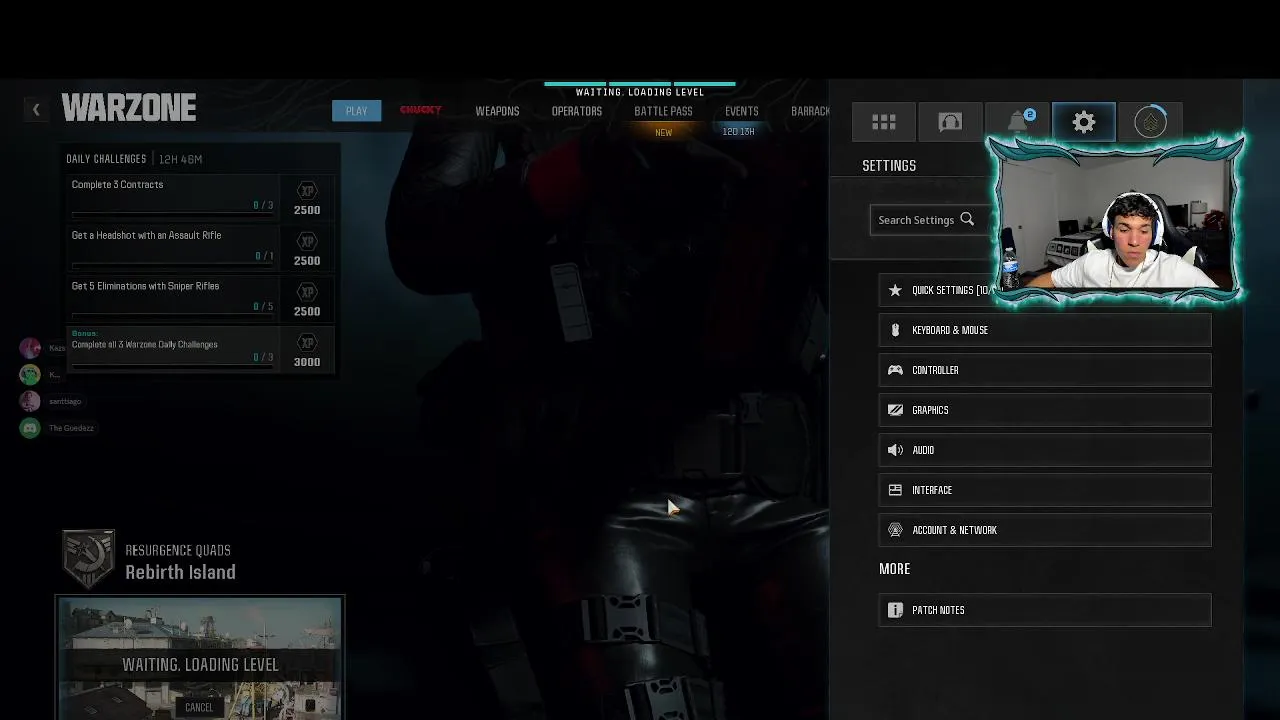Switch to the BARRACKS tab
Image resolution: width=1280 pixels, height=720 pixels.
810,111
